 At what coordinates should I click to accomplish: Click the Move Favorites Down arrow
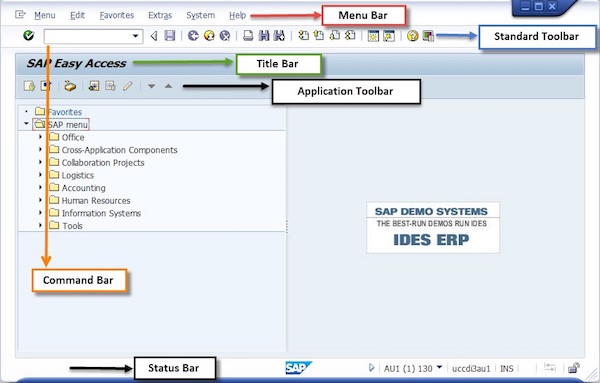(x=152, y=86)
